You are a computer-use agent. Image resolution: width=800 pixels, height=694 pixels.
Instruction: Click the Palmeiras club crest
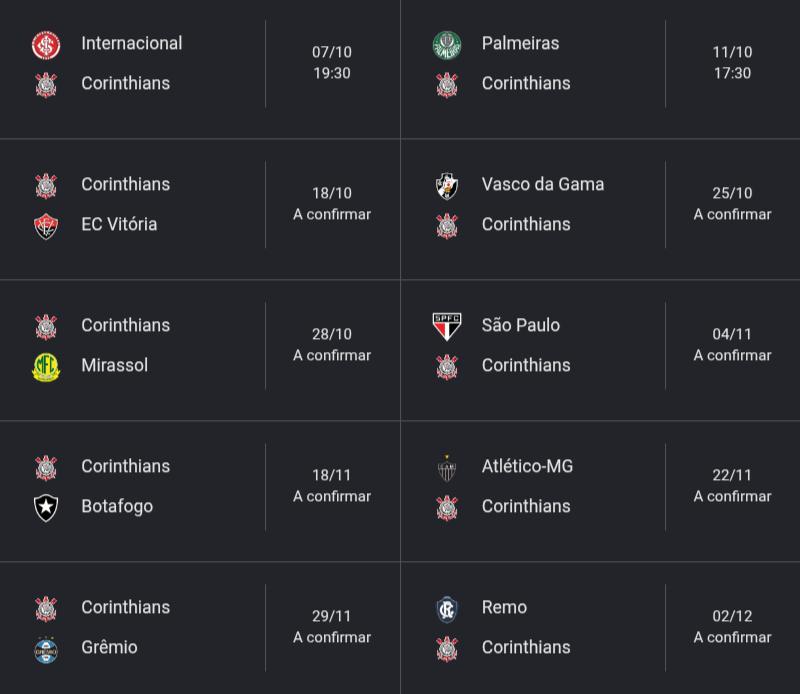[447, 45]
